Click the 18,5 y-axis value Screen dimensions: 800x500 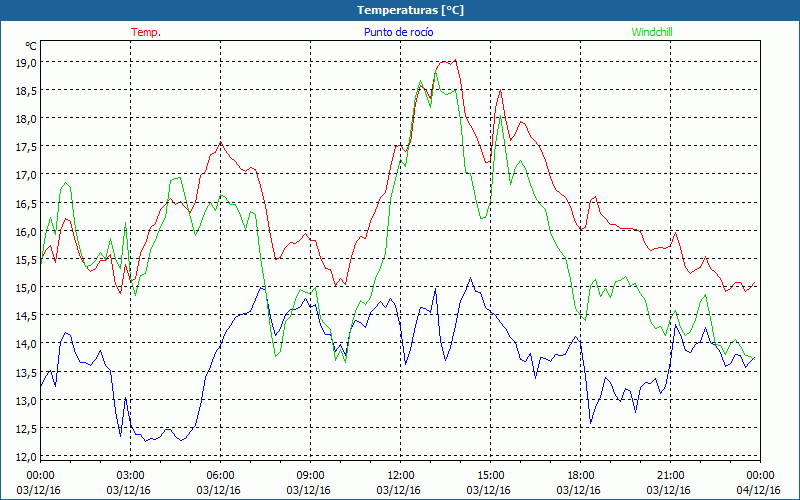pyautogui.click(x=27, y=91)
